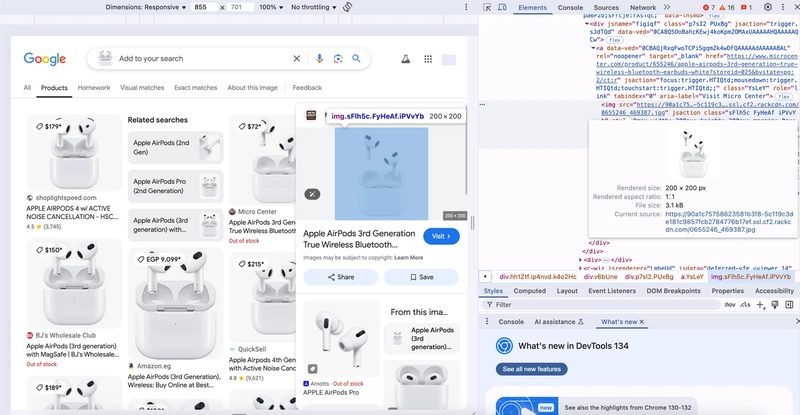The height and width of the screenshot is (415, 800).
Task: Clear the search box with the X
Action: tap(296, 59)
